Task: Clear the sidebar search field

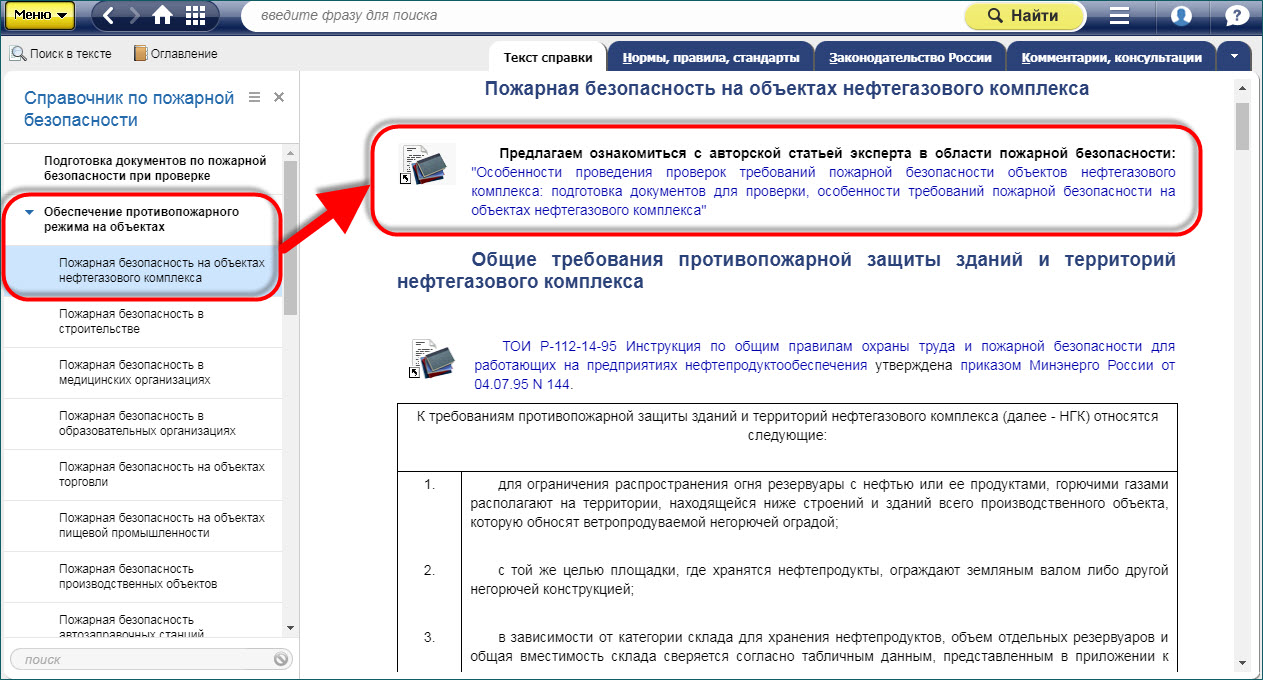Action: click(281, 659)
